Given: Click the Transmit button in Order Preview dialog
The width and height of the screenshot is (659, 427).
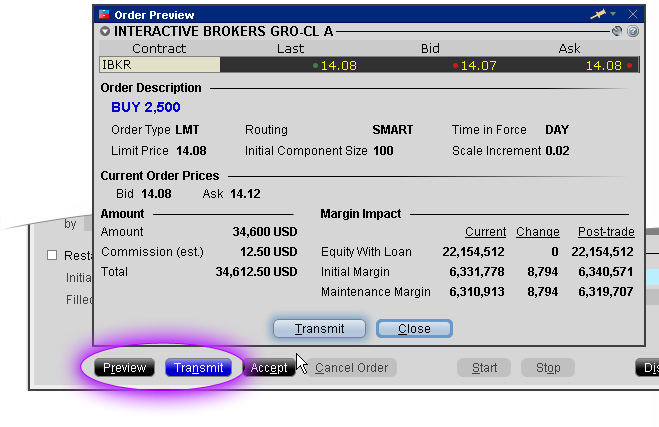Looking at the screenshot, I should pyautogui.click(x=319, y=328).
